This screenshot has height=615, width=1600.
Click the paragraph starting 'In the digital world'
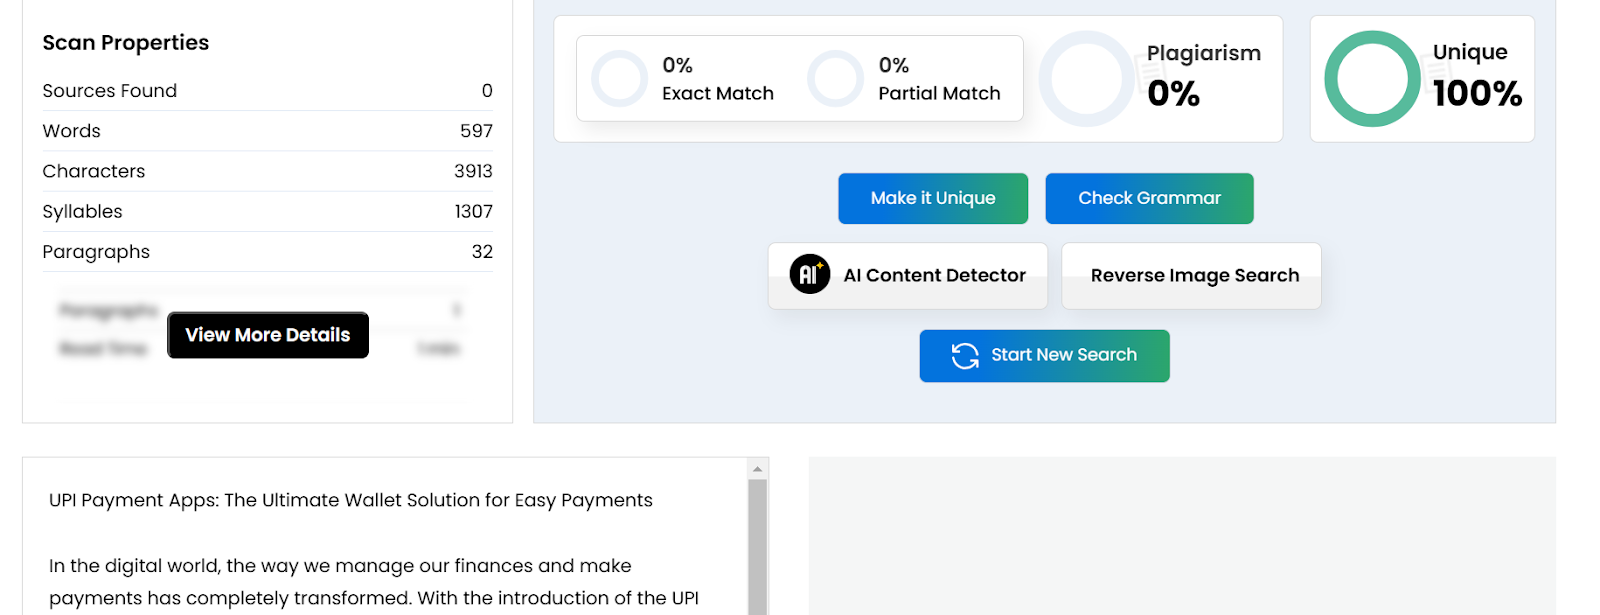[374, 582]
